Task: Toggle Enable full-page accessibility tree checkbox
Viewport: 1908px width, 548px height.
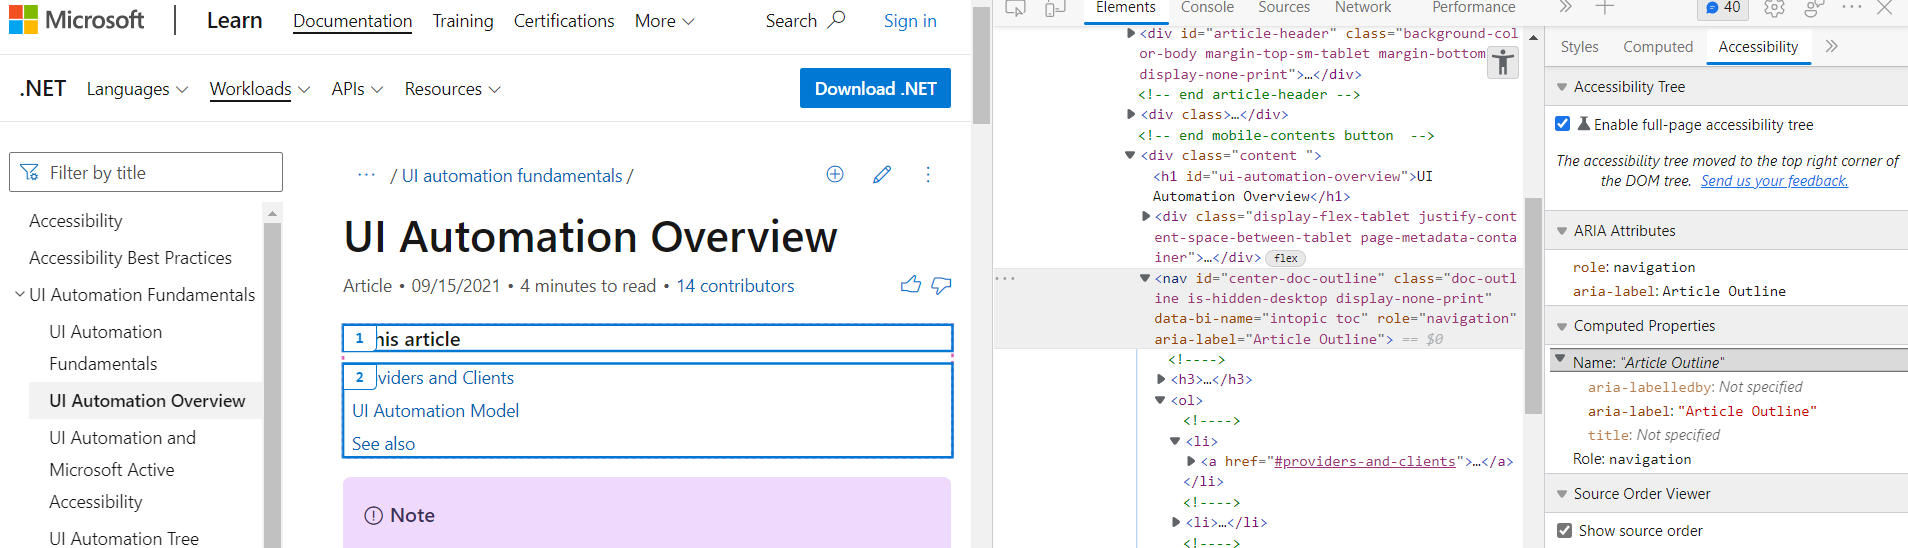Action: tap(1563, 124)
